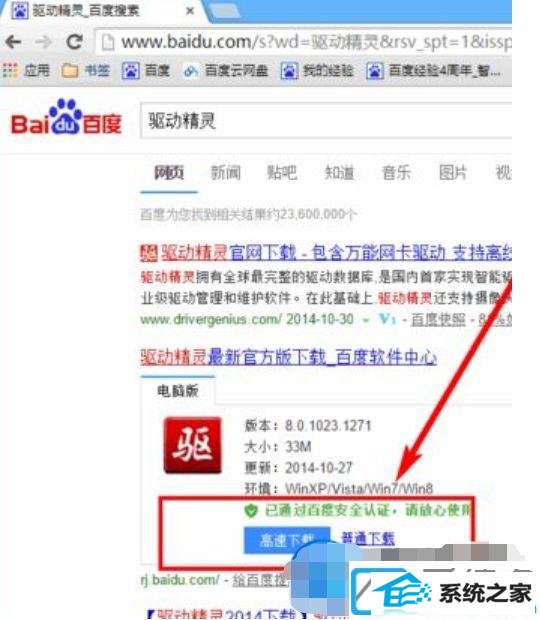Click the 普通下载 link
This screenshot has width=540, height=620.
[x=368, y=539]
